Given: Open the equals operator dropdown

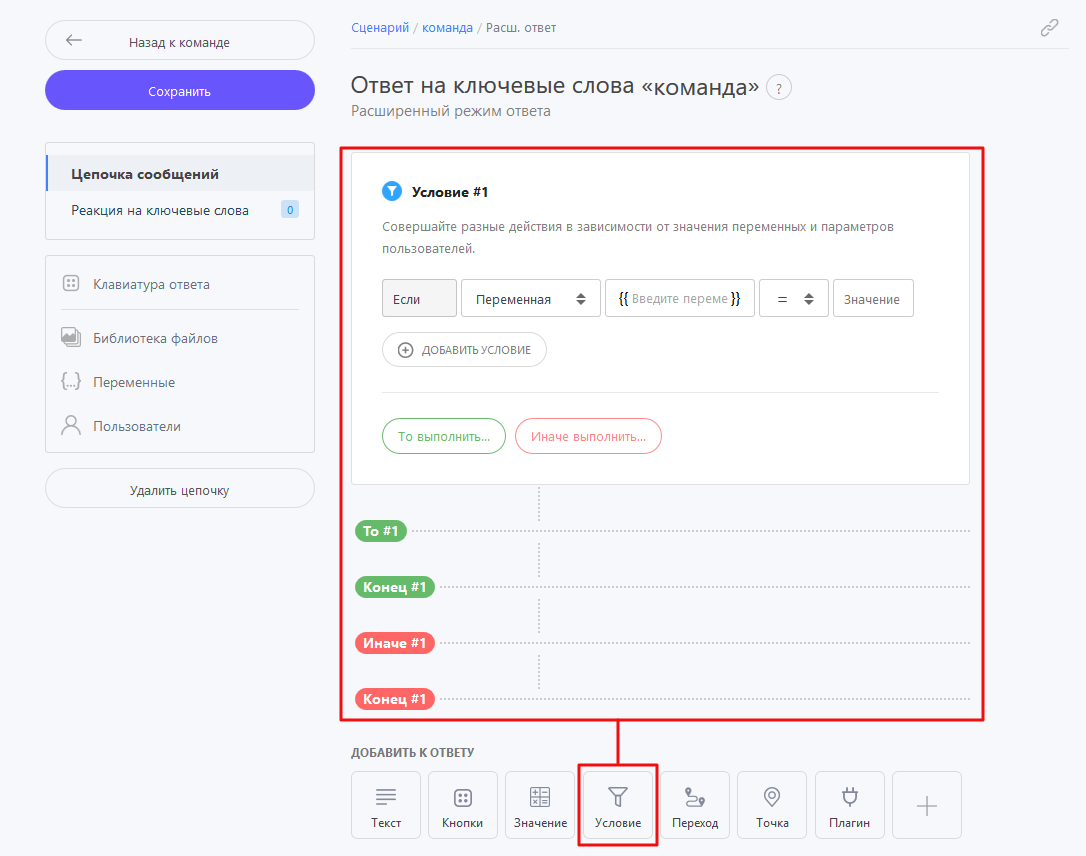Looking at the screenshot, I should [794, 299].
